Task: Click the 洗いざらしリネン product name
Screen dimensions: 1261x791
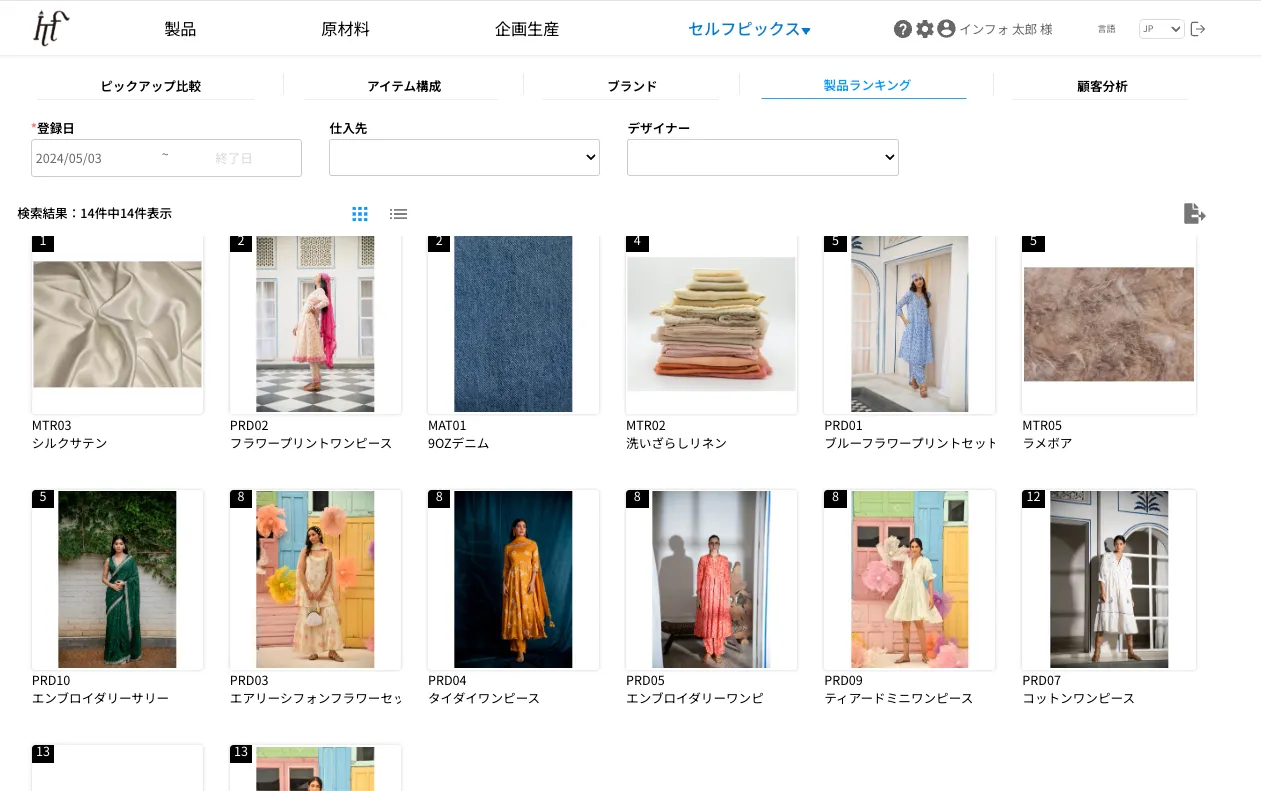Action: tap(676, 443)
